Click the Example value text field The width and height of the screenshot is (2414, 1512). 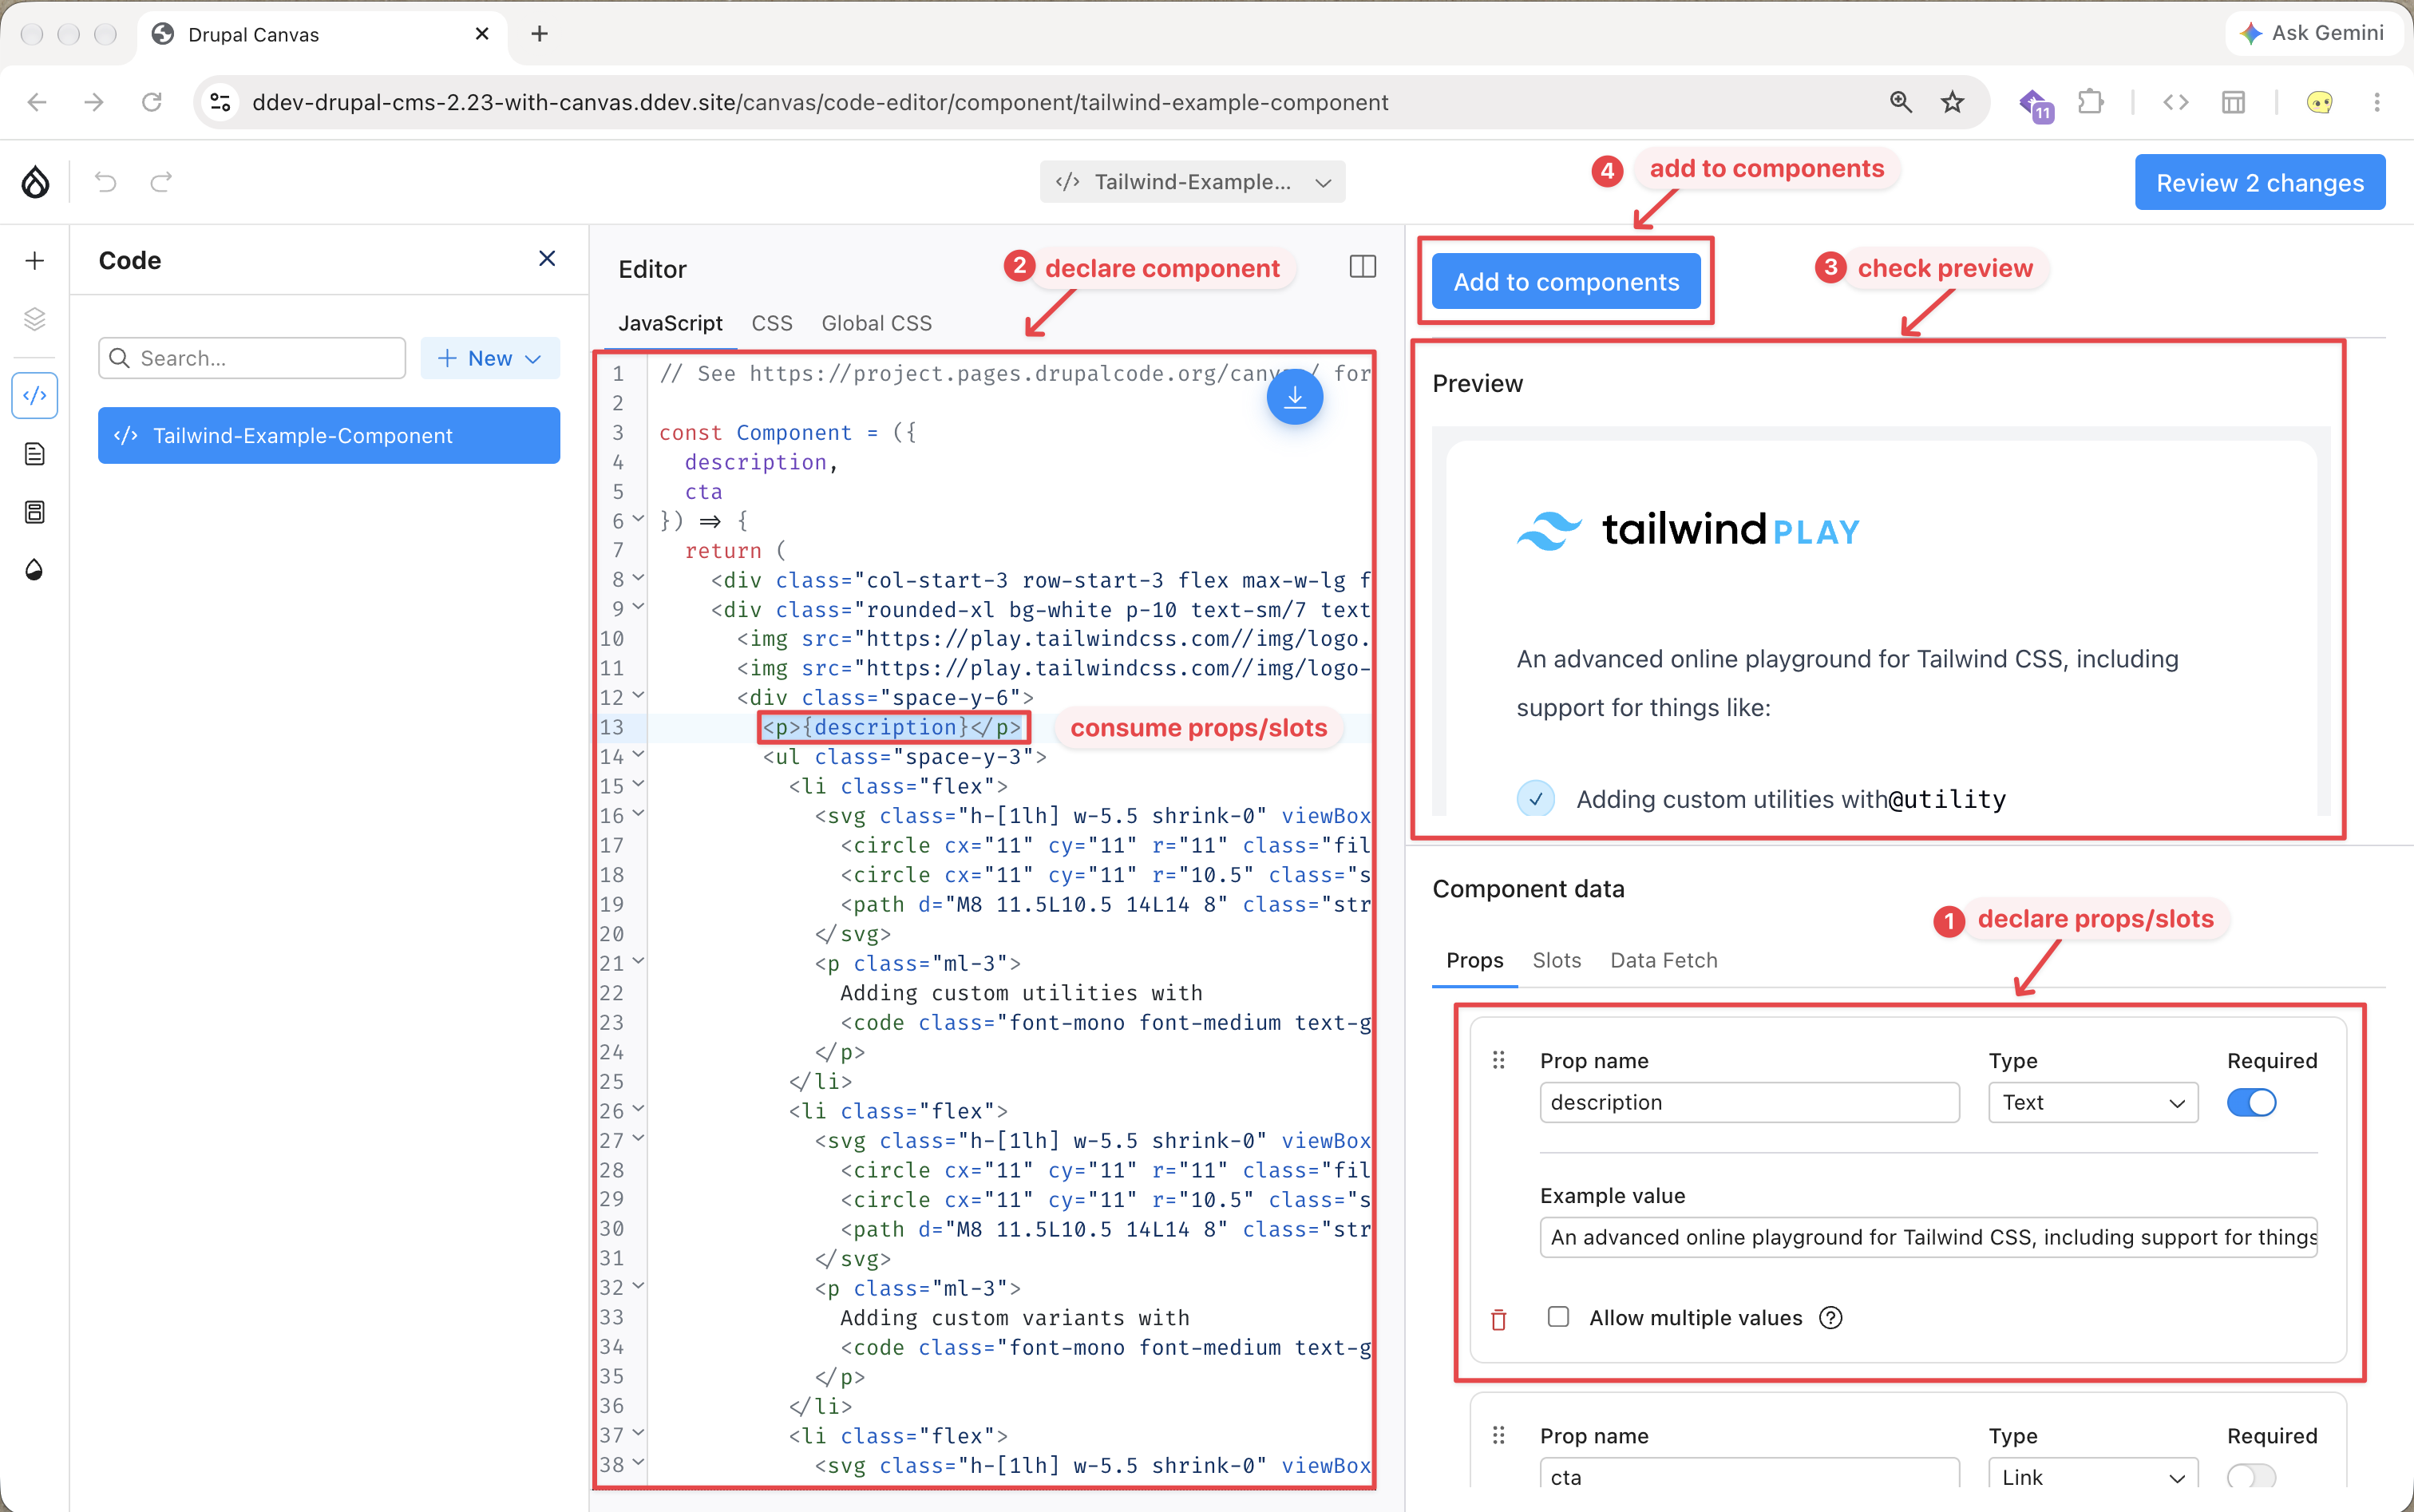tap(1928, 1238)
